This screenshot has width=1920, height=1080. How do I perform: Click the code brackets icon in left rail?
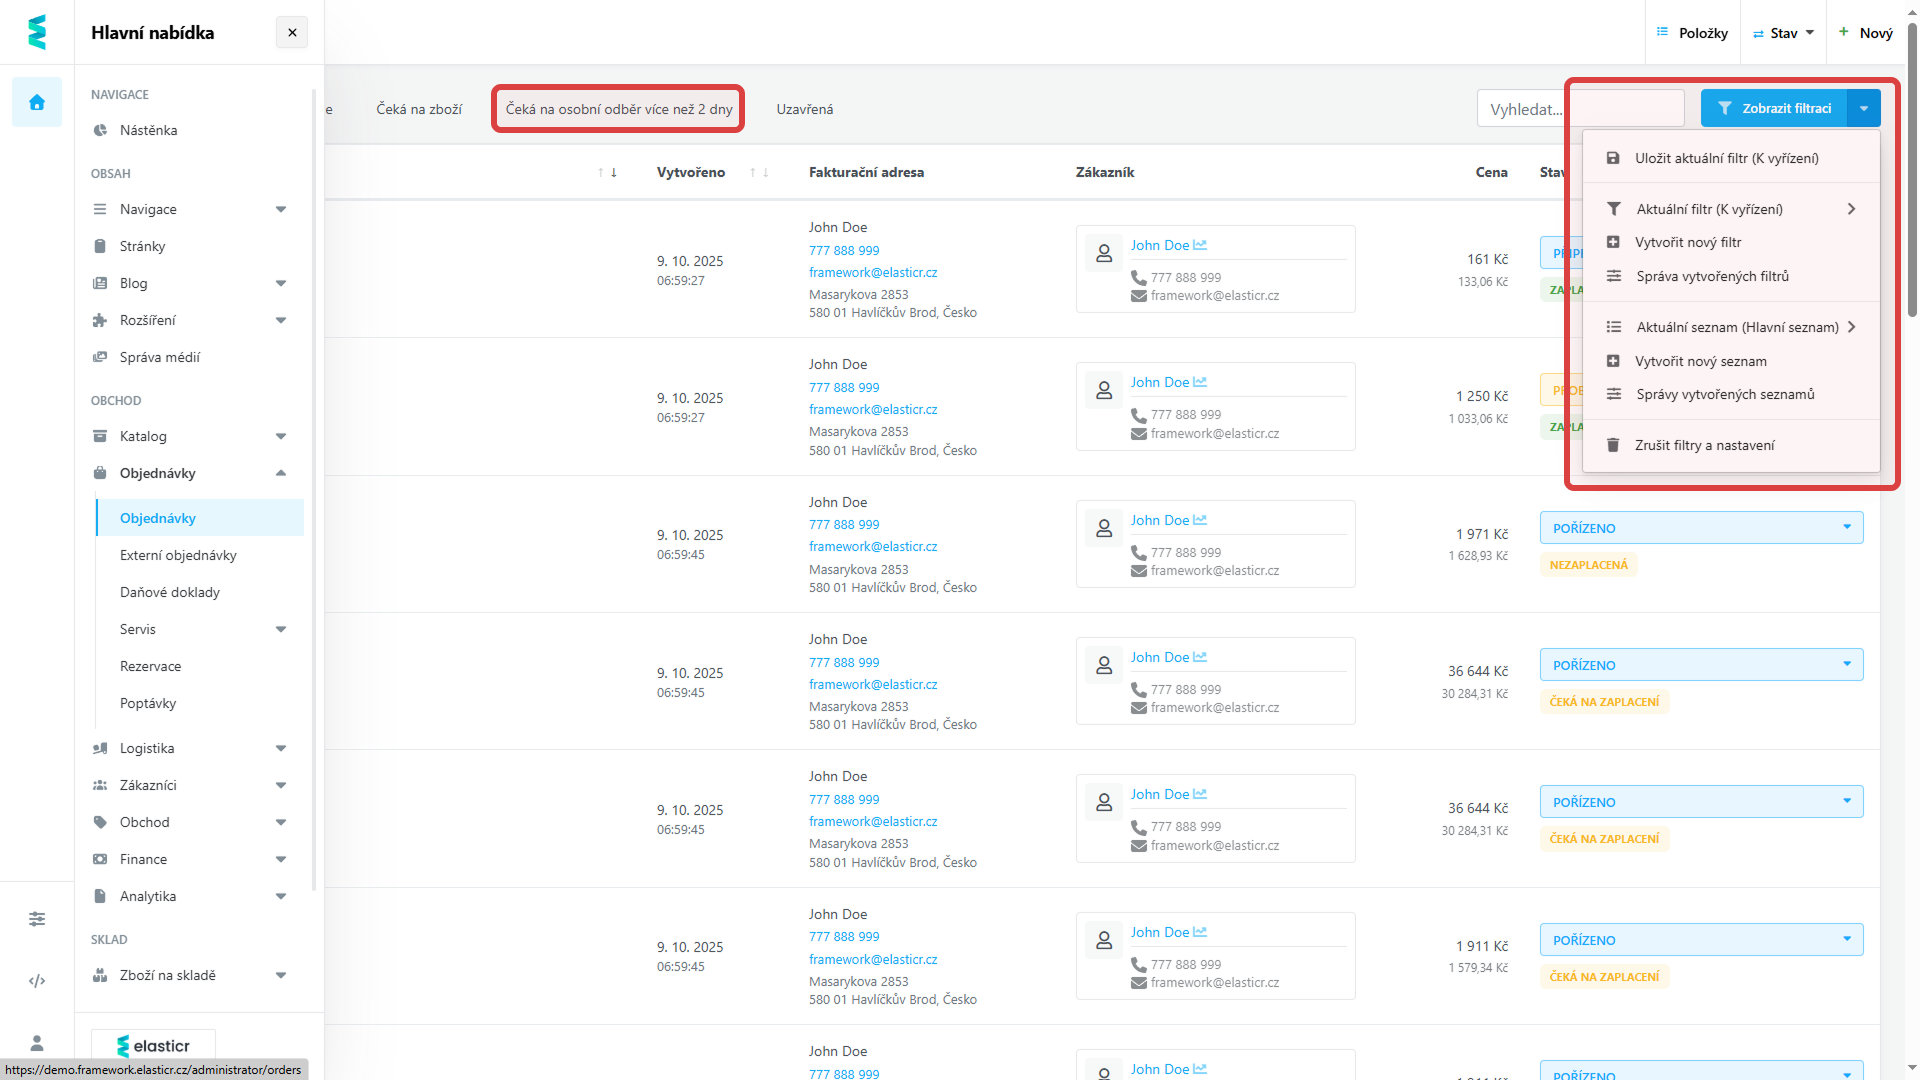37,981
